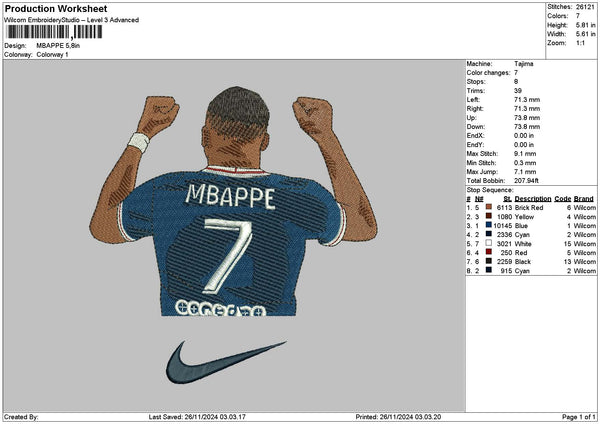Click the Min Stitch value '0.3 mm'
Image resolution: width=600 pixels, height=424 pixels.
coord(525,163)
